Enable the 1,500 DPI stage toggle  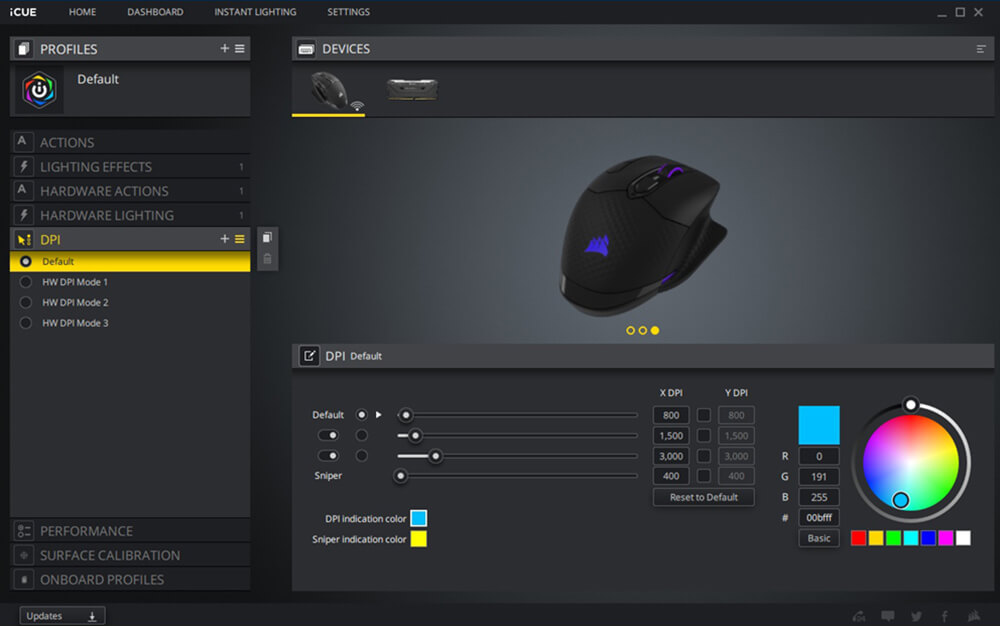point(328,435)
